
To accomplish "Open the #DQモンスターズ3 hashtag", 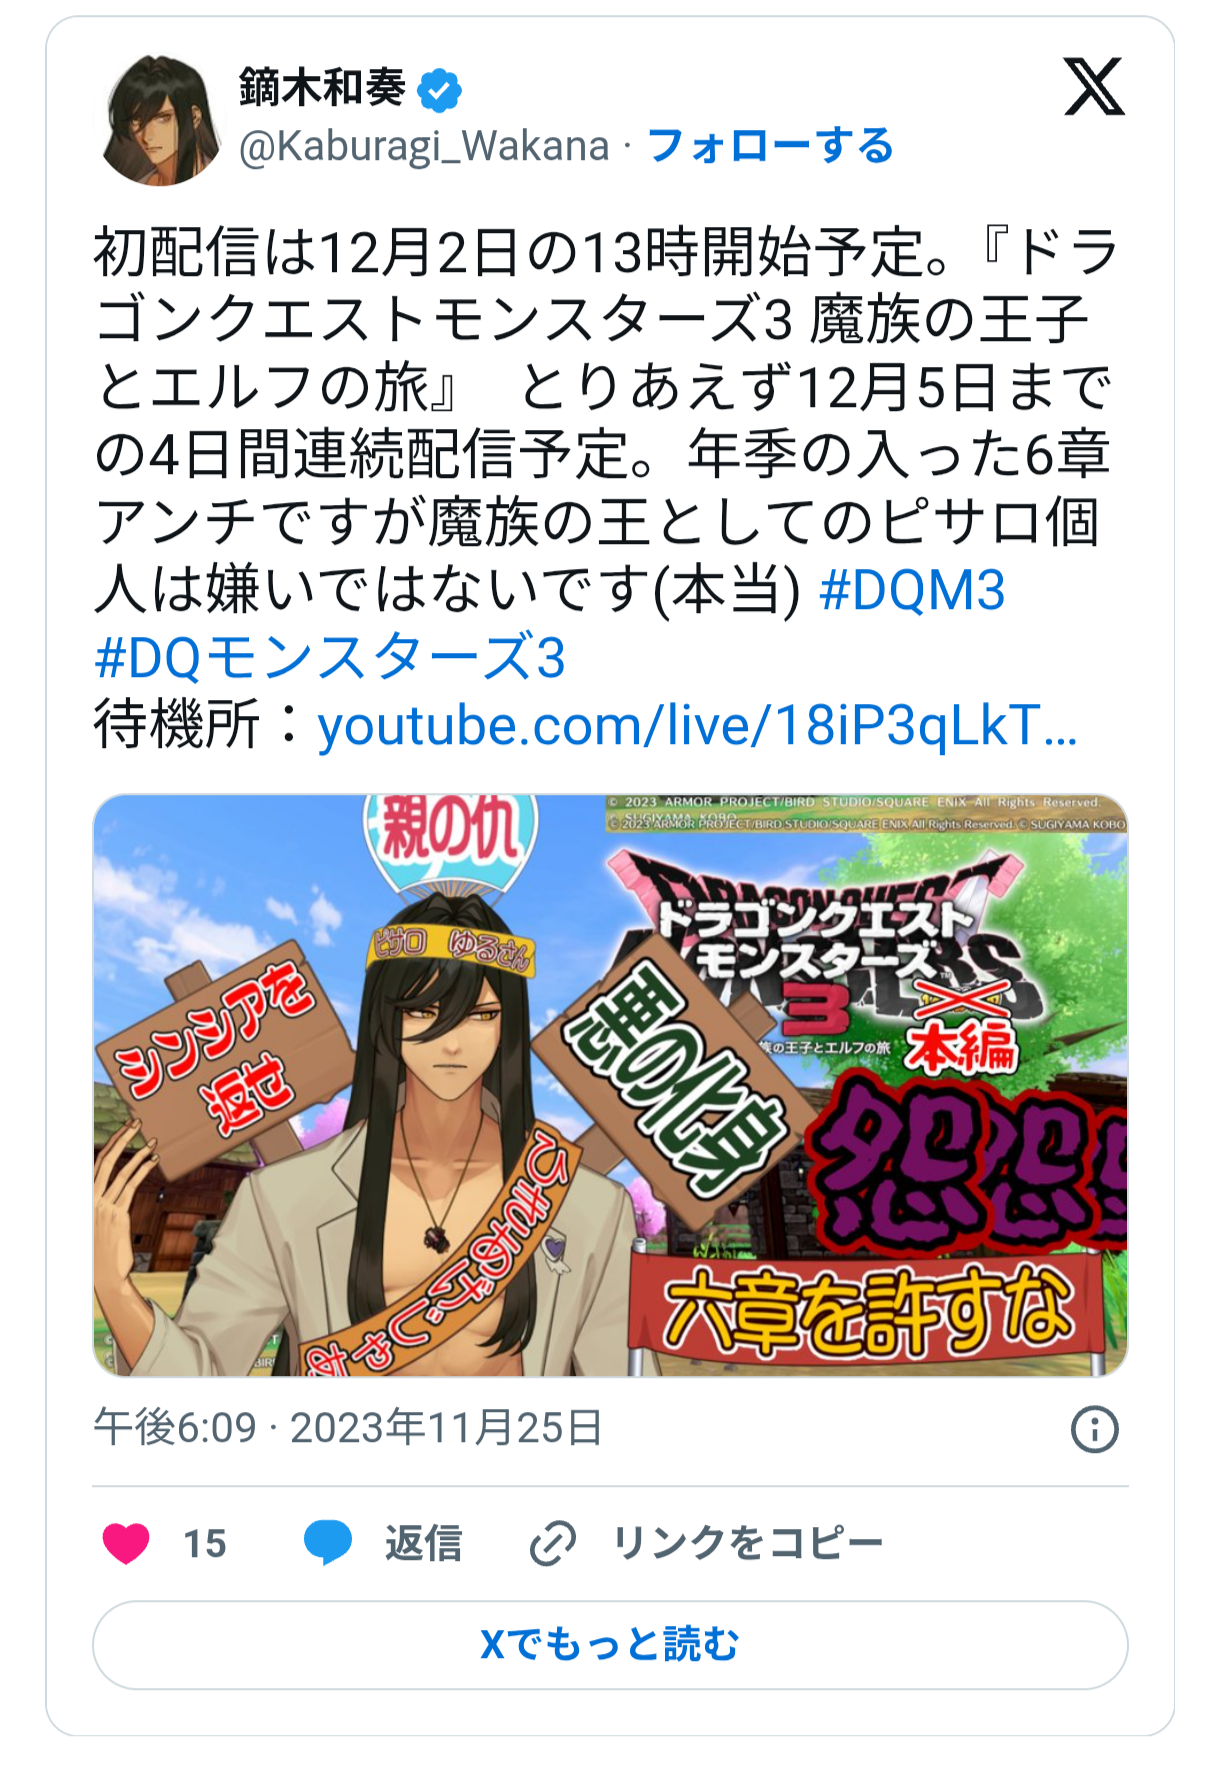I will 330,658.
